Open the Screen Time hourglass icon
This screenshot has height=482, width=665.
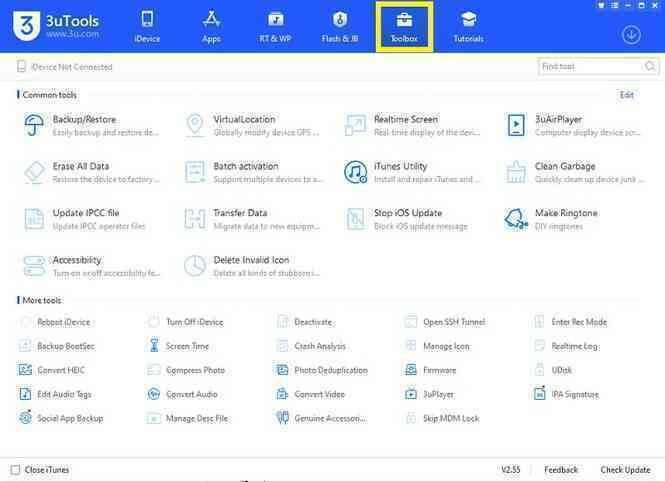pos(154,346)
